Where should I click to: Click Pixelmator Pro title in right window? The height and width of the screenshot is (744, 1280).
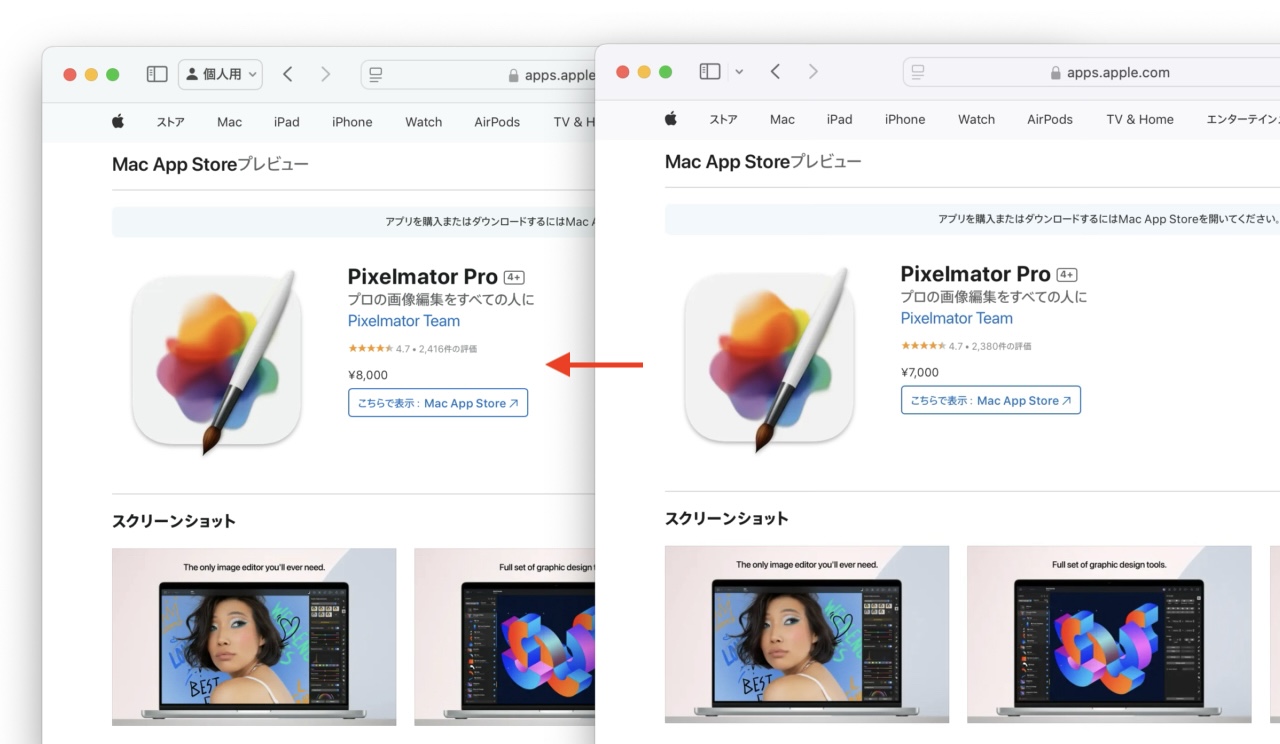[975, 274]
